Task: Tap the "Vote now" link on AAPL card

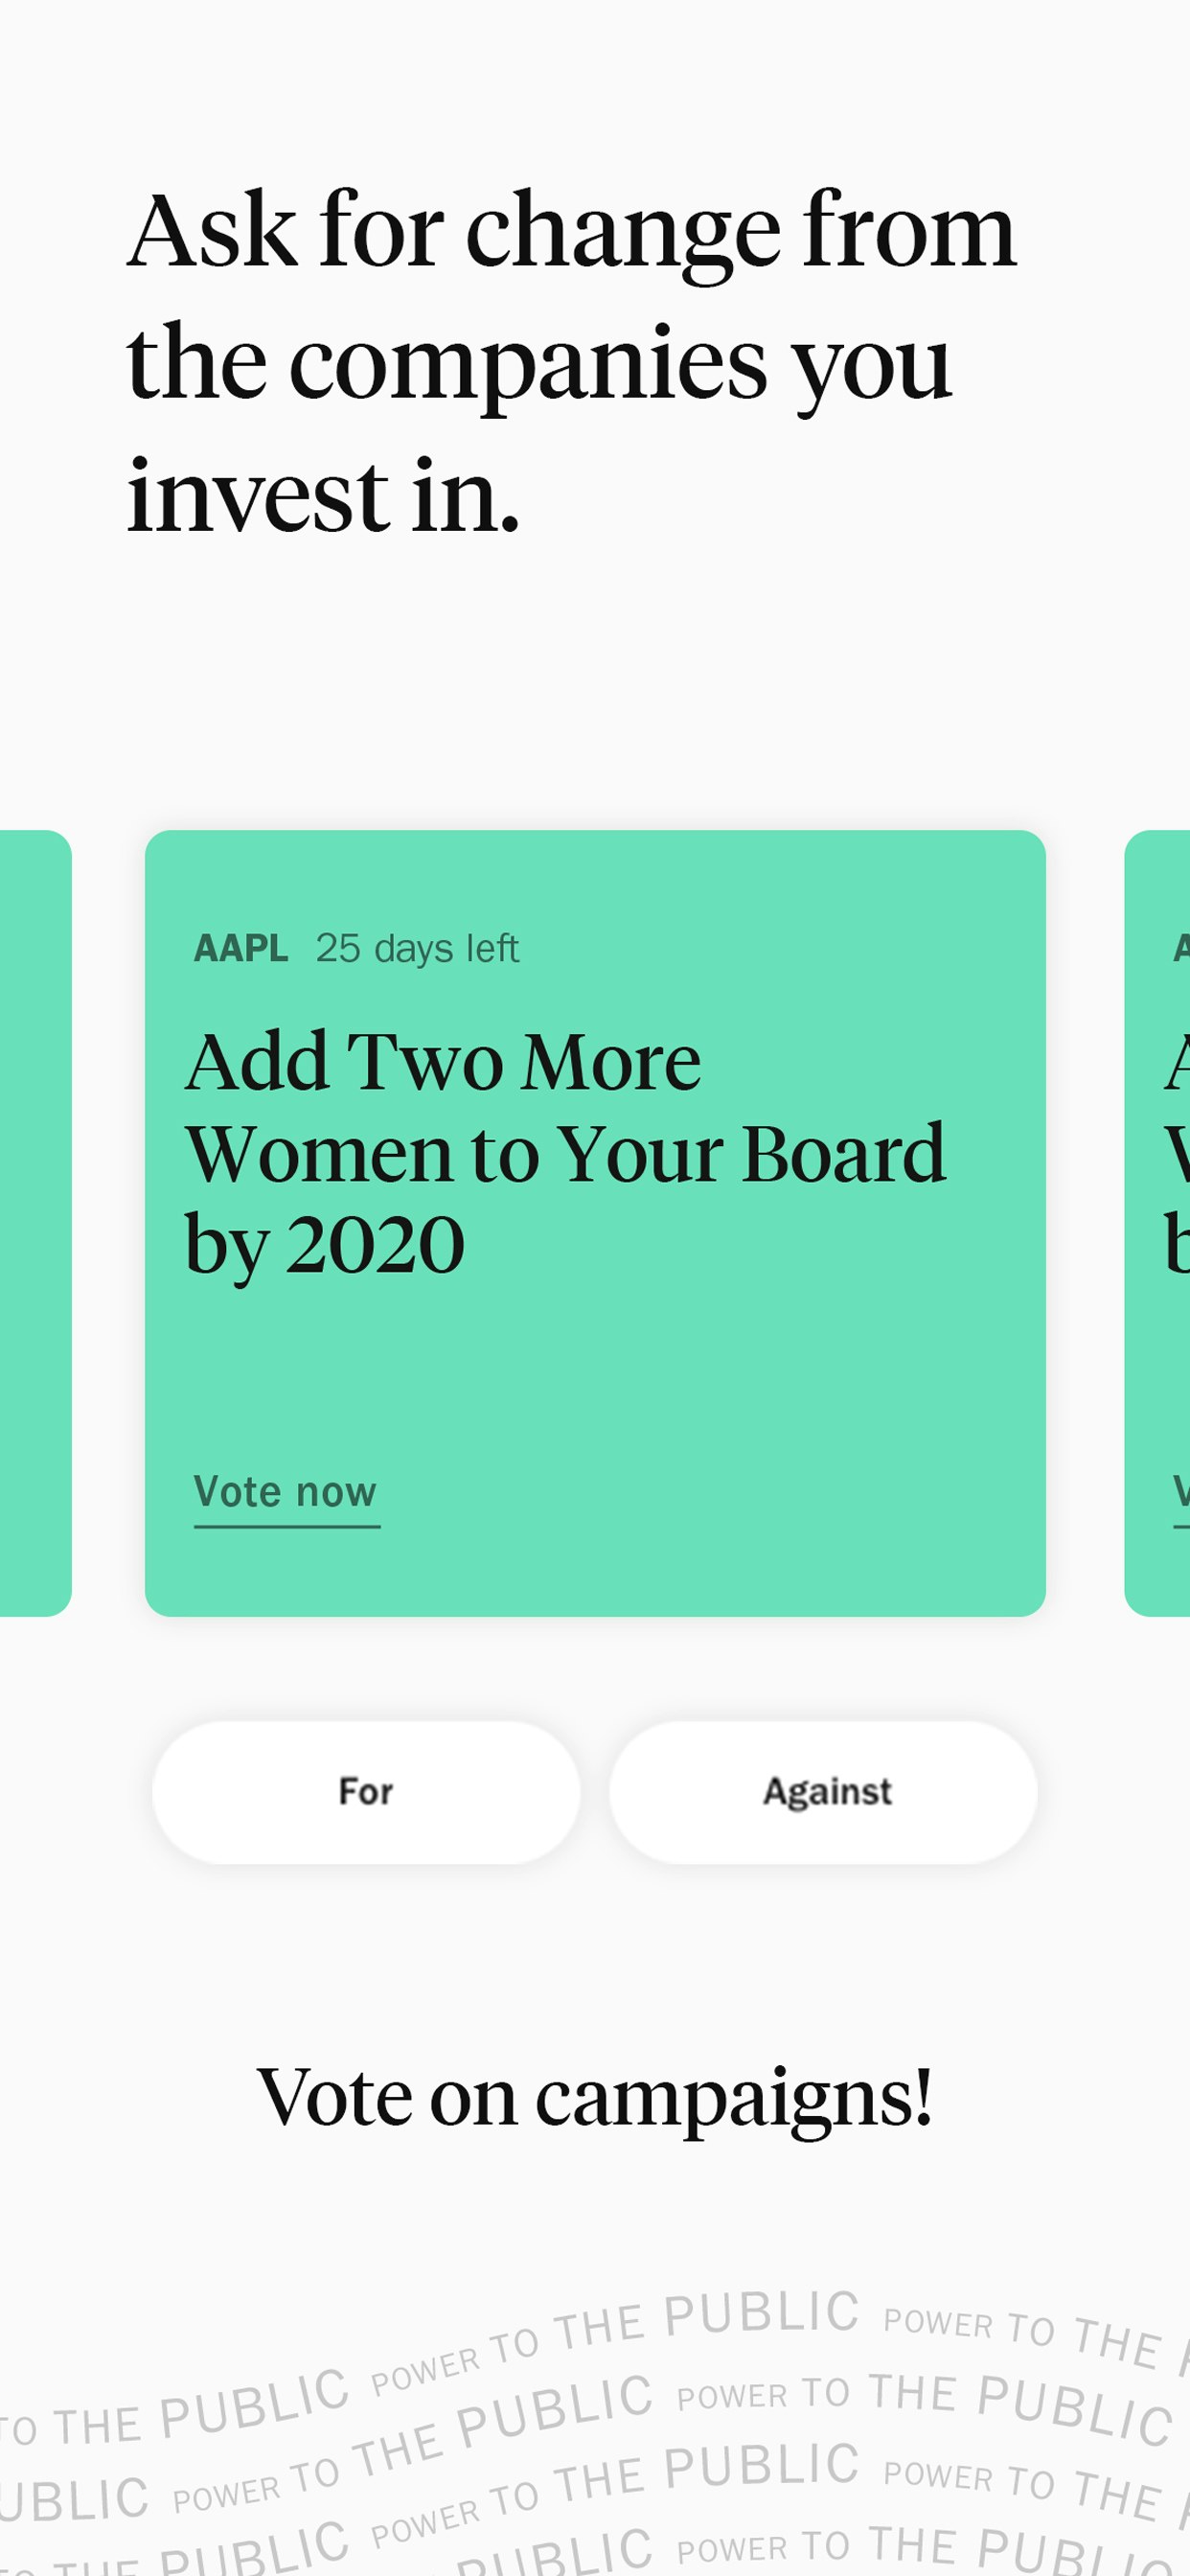Action: pyautogui.click(x=285, y=1492)
